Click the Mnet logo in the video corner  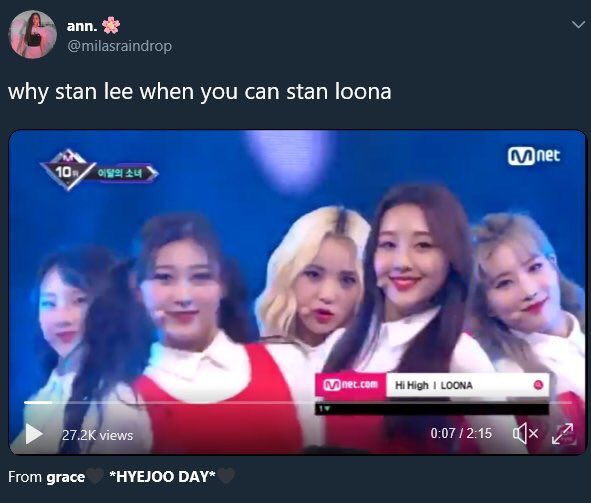tap(534, 156)
